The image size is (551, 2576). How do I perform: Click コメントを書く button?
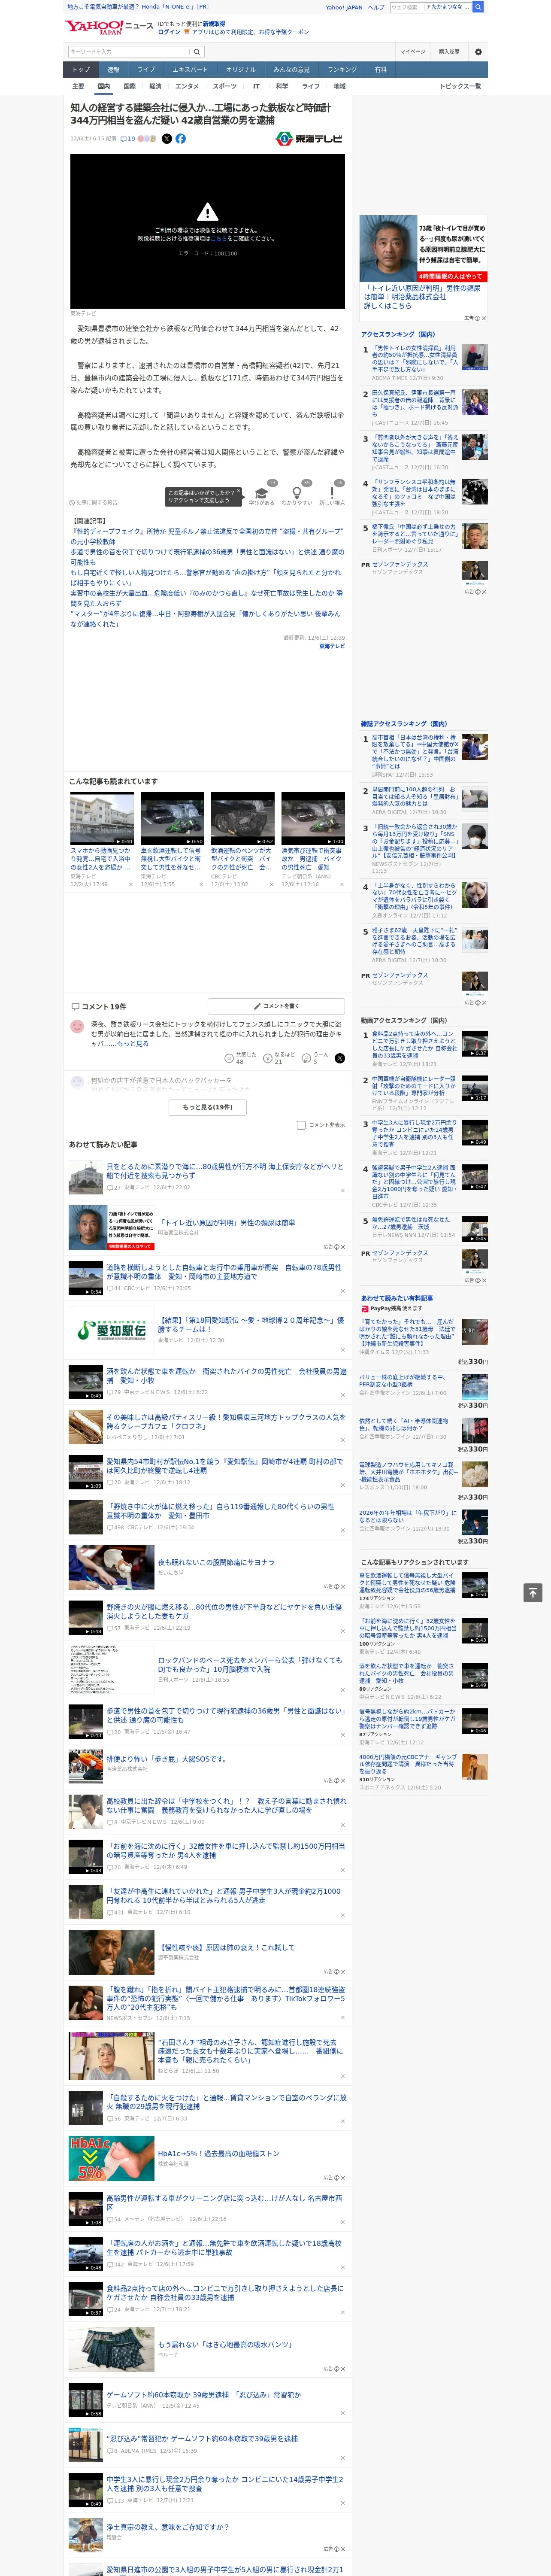(276, 1006)
